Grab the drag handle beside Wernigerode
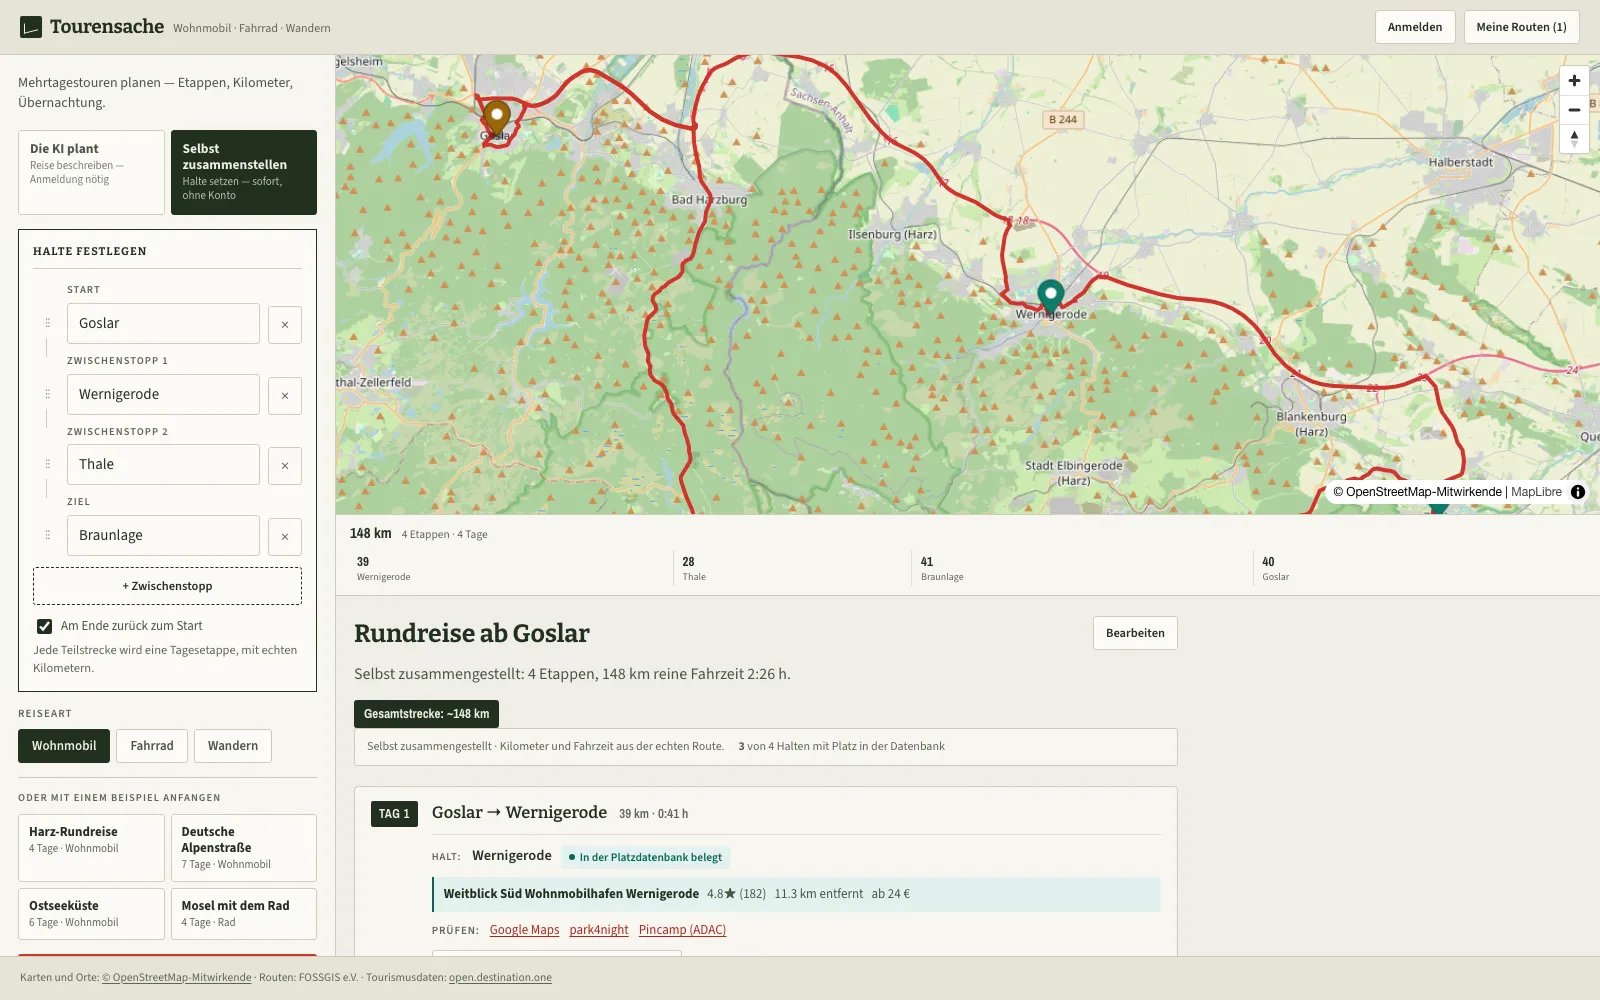The image size is (1600, 1000). (x=47, y=394)
